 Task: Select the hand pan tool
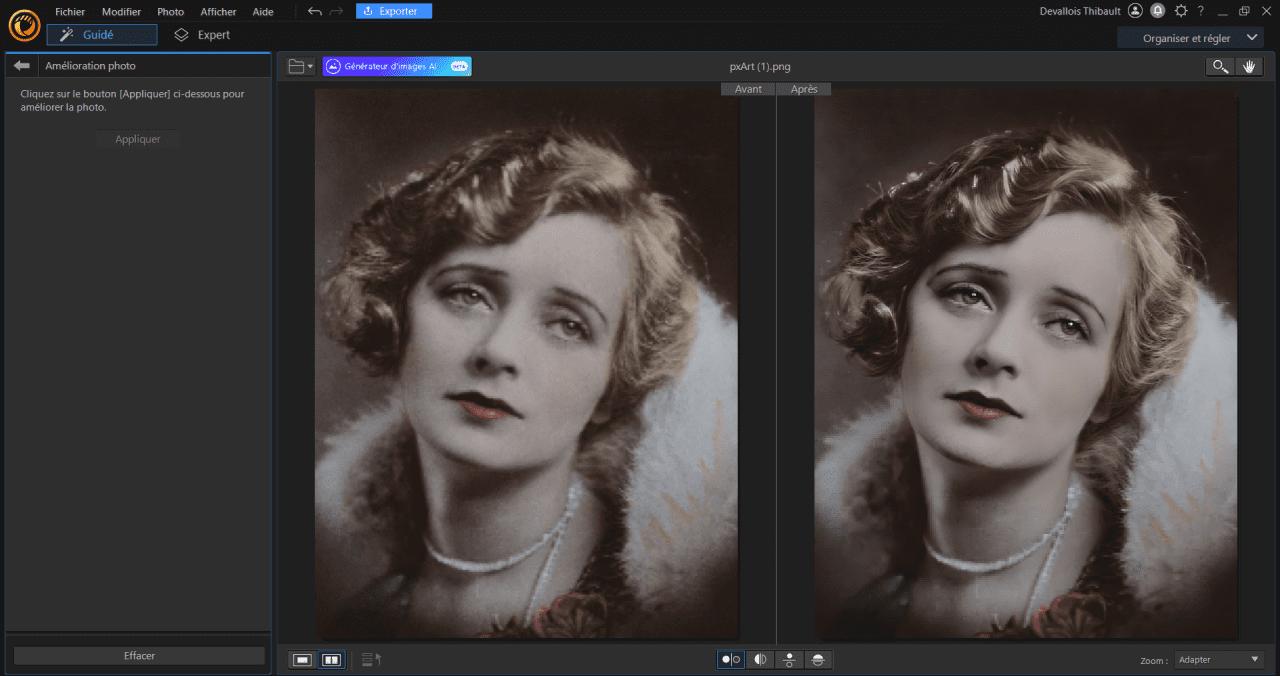coord(1248,66)
